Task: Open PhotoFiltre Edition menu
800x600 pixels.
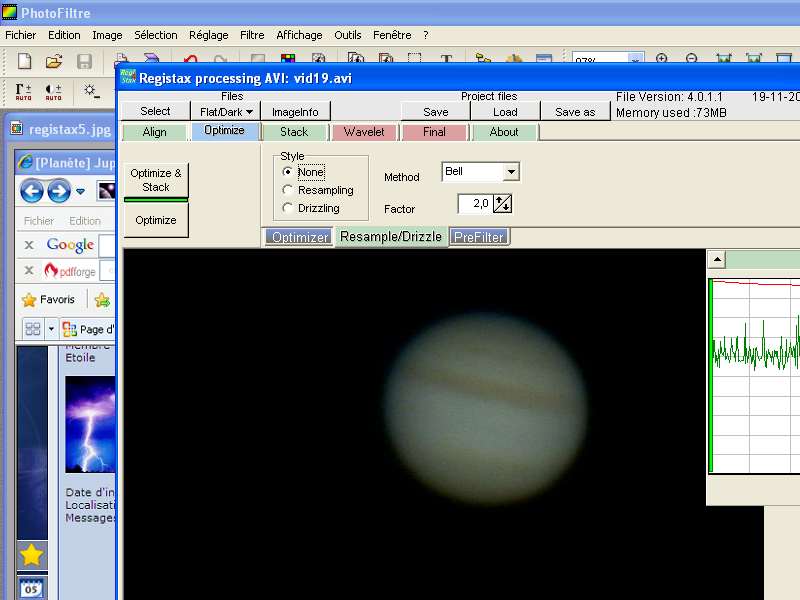Action: pos(64,35)
